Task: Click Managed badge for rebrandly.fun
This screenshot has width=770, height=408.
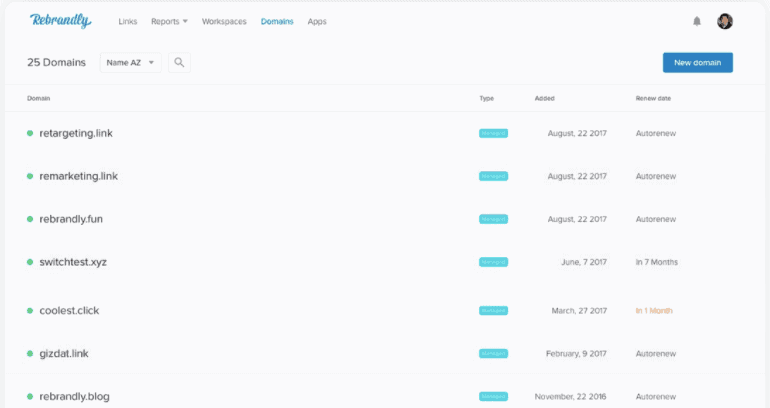Action: (494, 219)
